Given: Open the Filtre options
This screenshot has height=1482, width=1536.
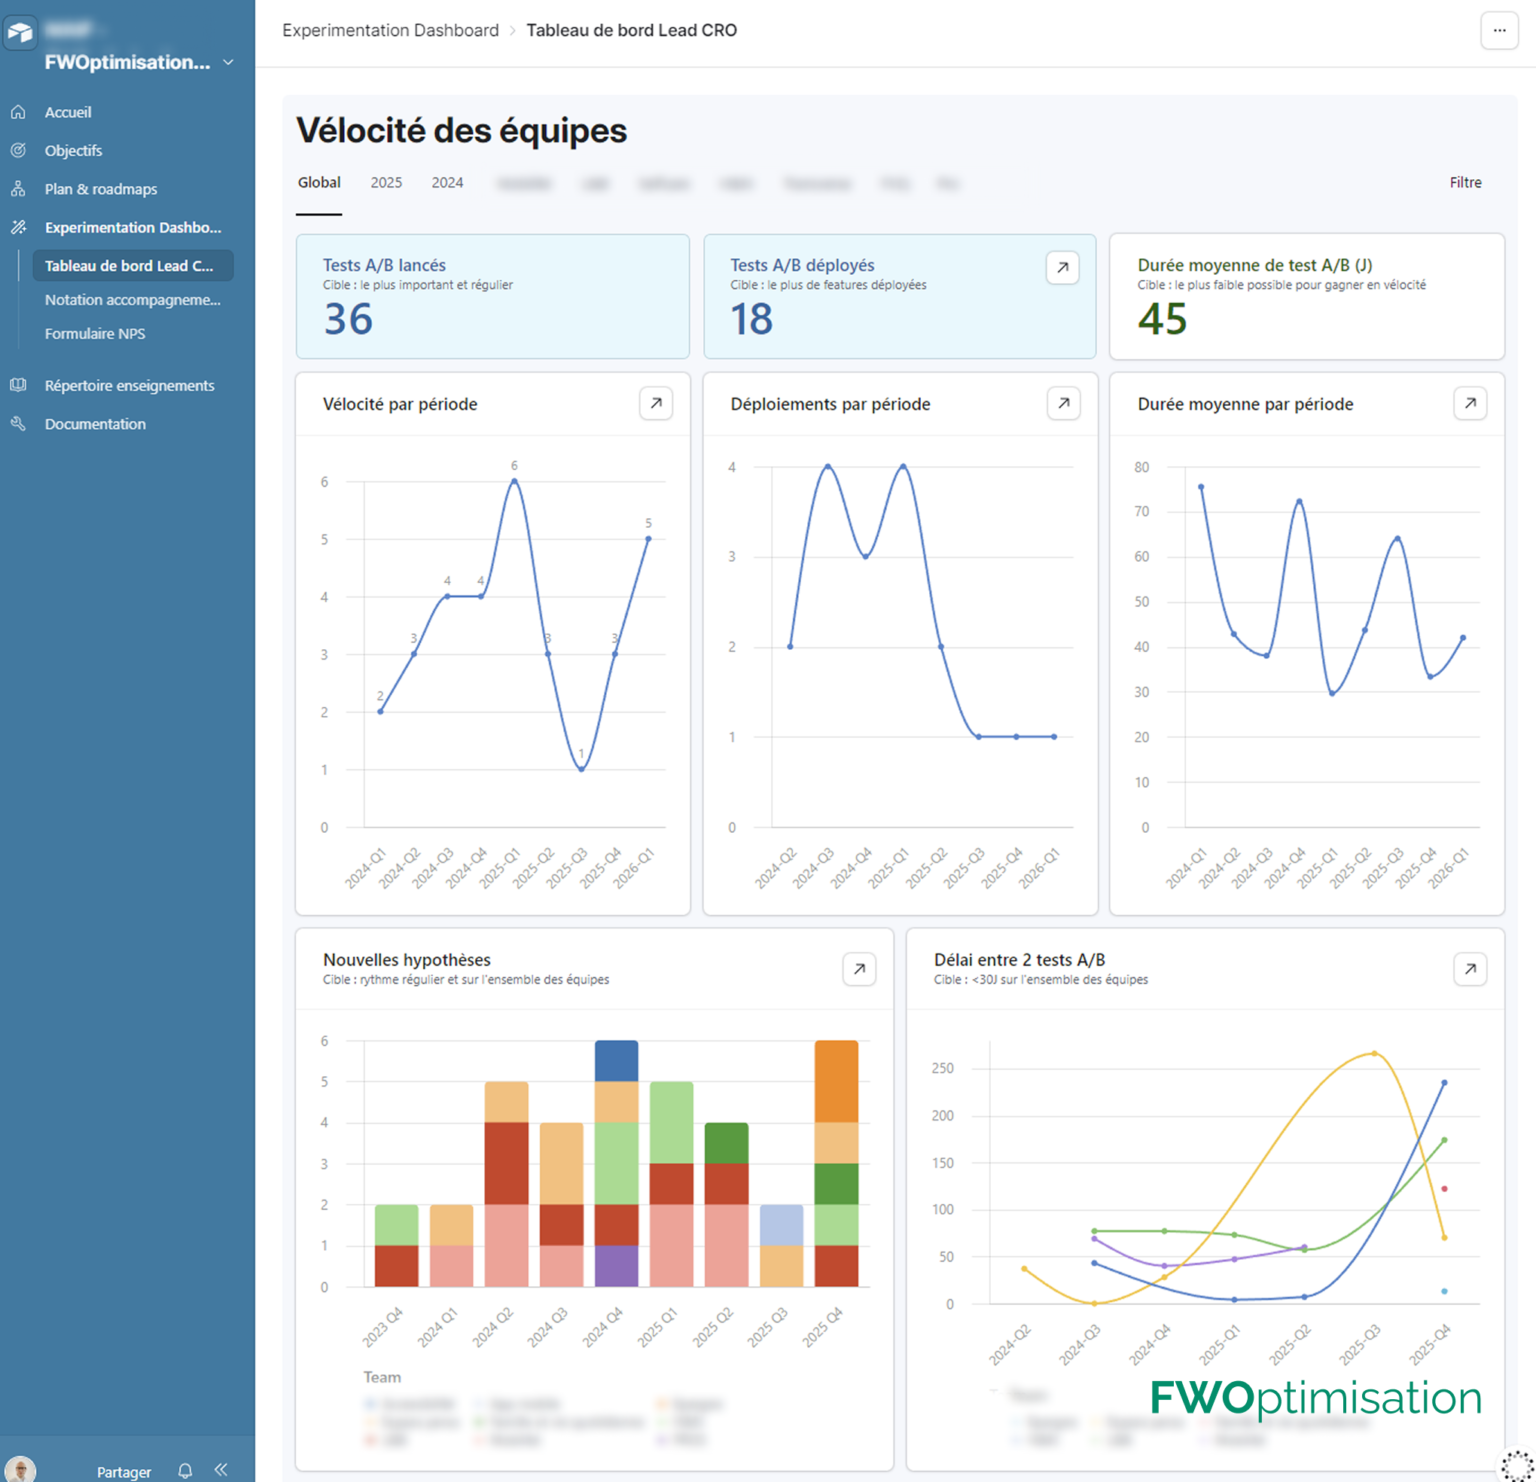Looking at the screenshot, I should 1465,182.
